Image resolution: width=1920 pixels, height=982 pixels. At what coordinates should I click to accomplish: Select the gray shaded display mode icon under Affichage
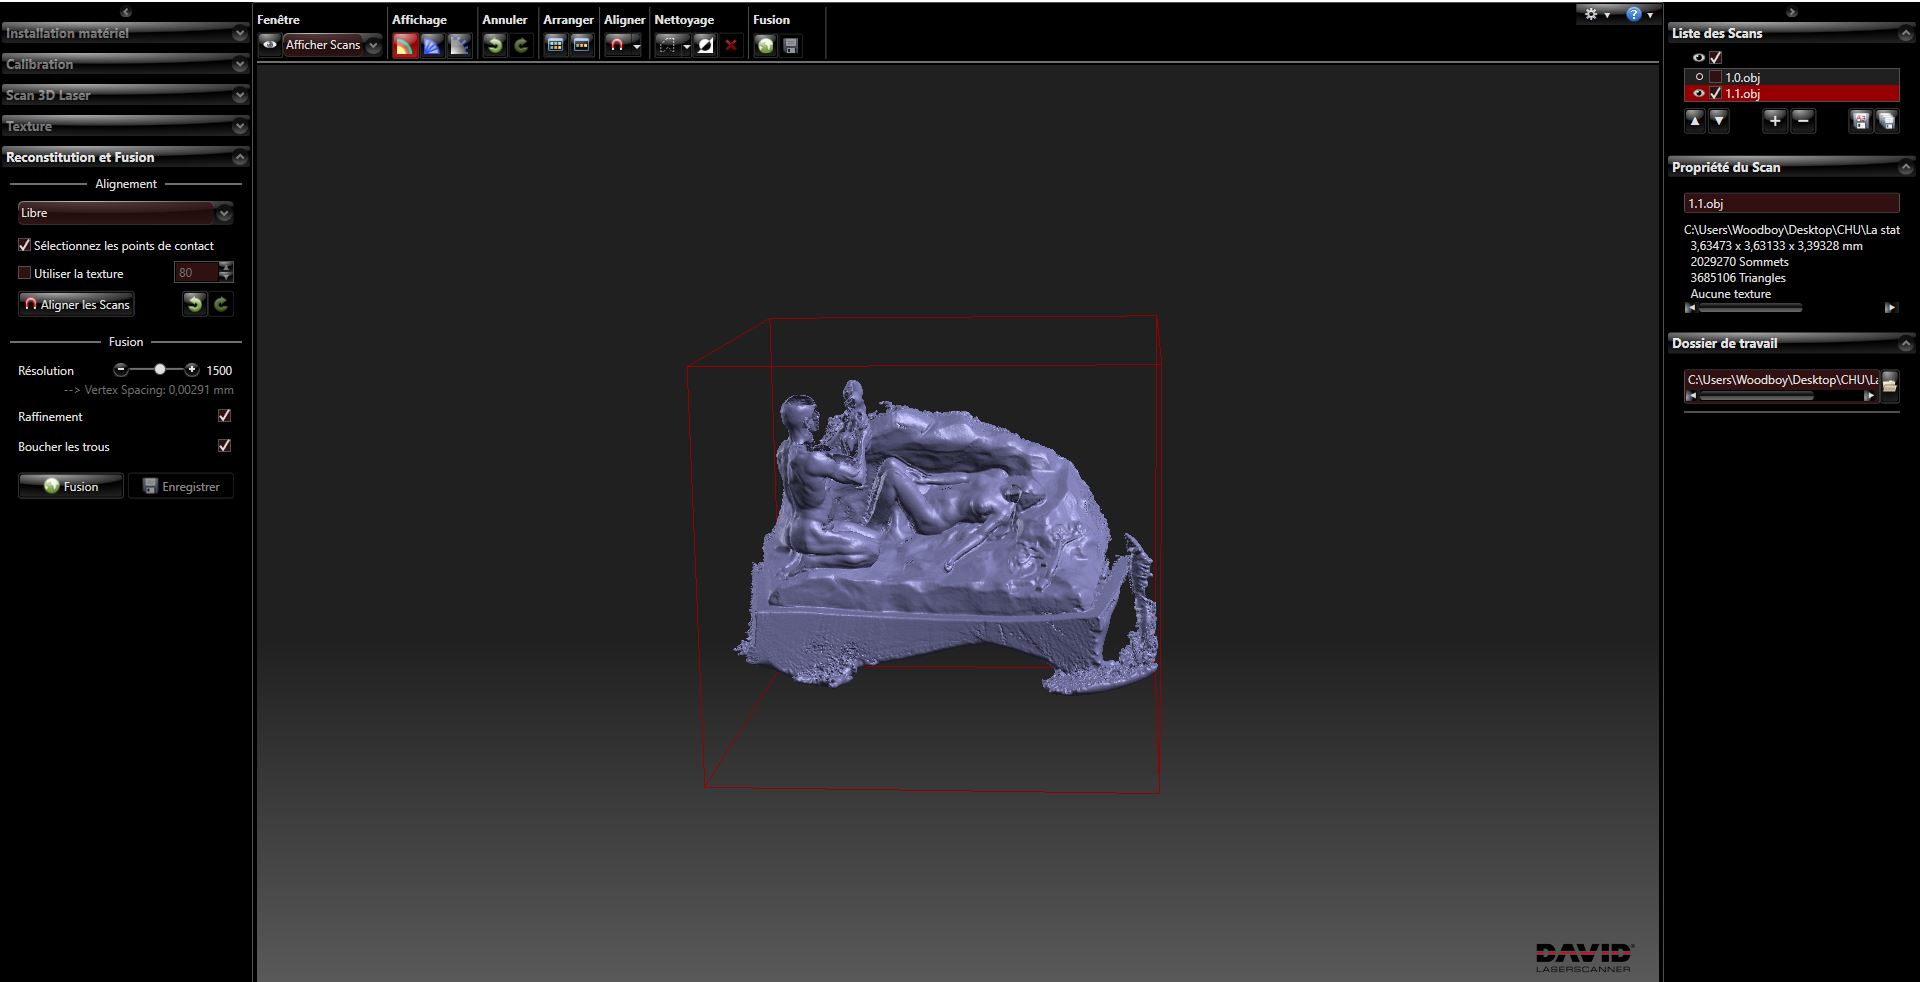coord(459,45)
